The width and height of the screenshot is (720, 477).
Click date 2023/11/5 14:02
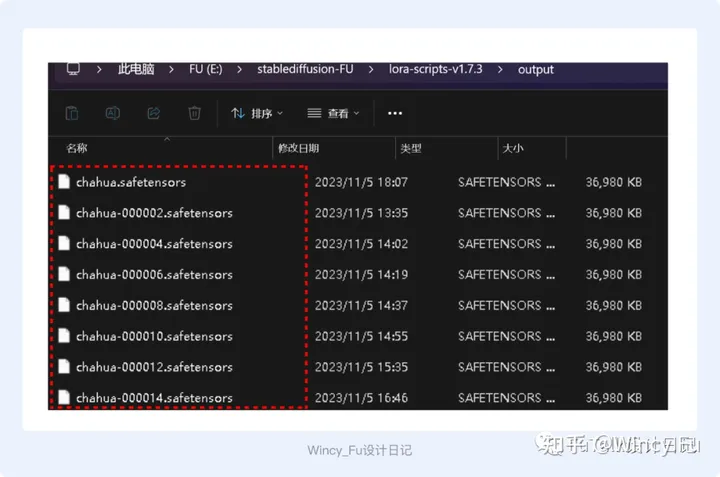pyautogui.click(x=361, y=244)
